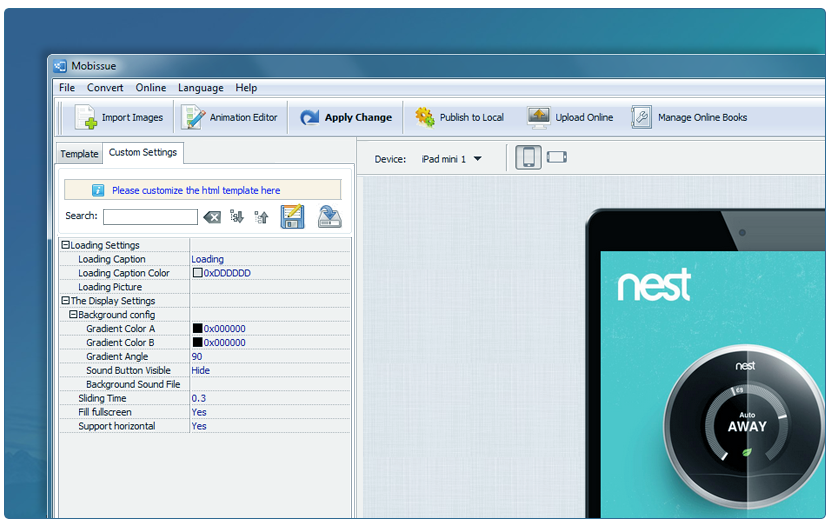Viewport: 831px width, 527px height.
Task: Collapse the Background config group
Action: pyautogui.click(x=74, y=314)
